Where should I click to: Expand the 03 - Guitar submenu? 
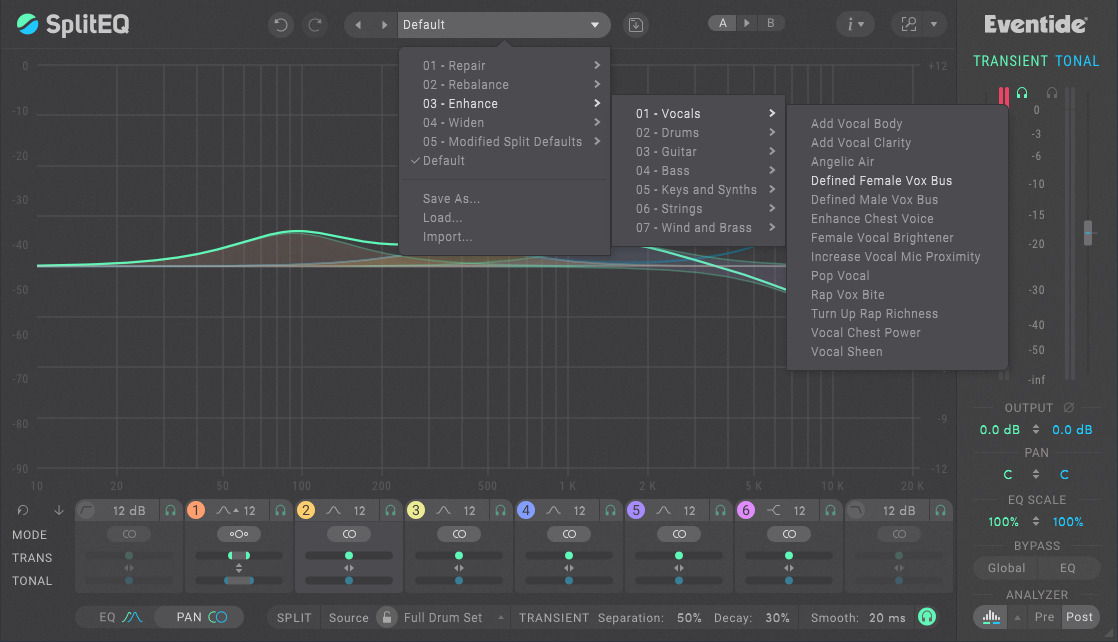tap(699, 152)
